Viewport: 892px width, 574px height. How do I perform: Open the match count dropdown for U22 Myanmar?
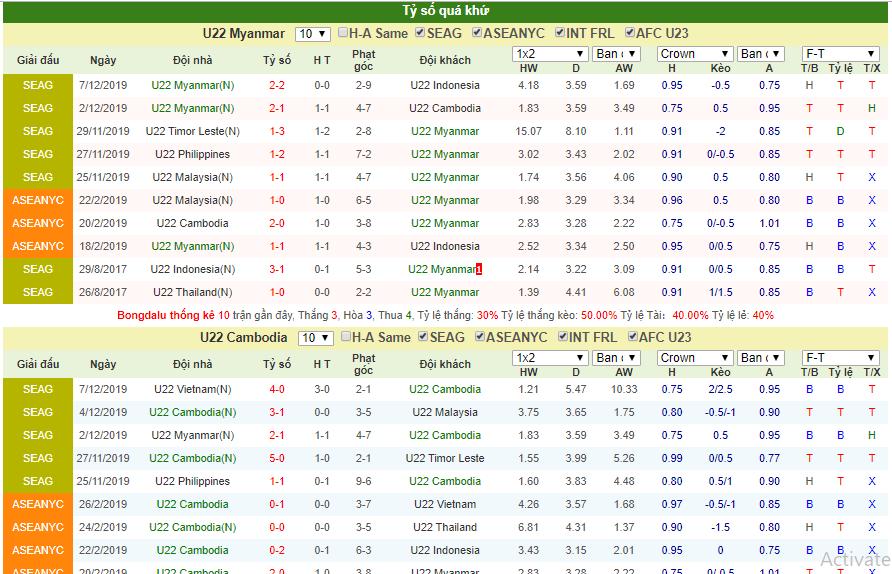[x=312, y=34]
